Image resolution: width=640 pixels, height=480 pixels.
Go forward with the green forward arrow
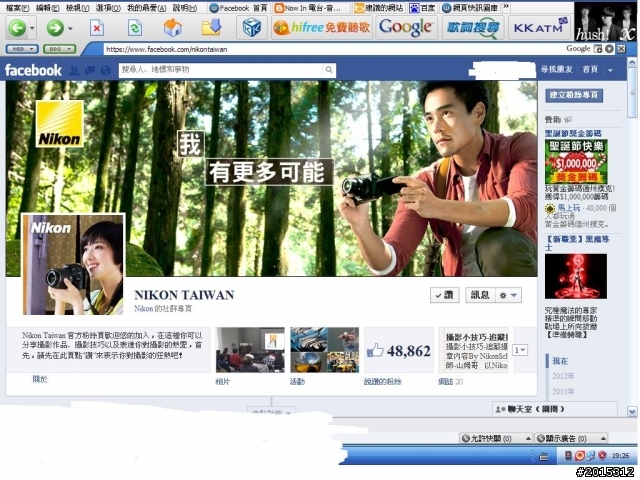click(x=55, y=28)
